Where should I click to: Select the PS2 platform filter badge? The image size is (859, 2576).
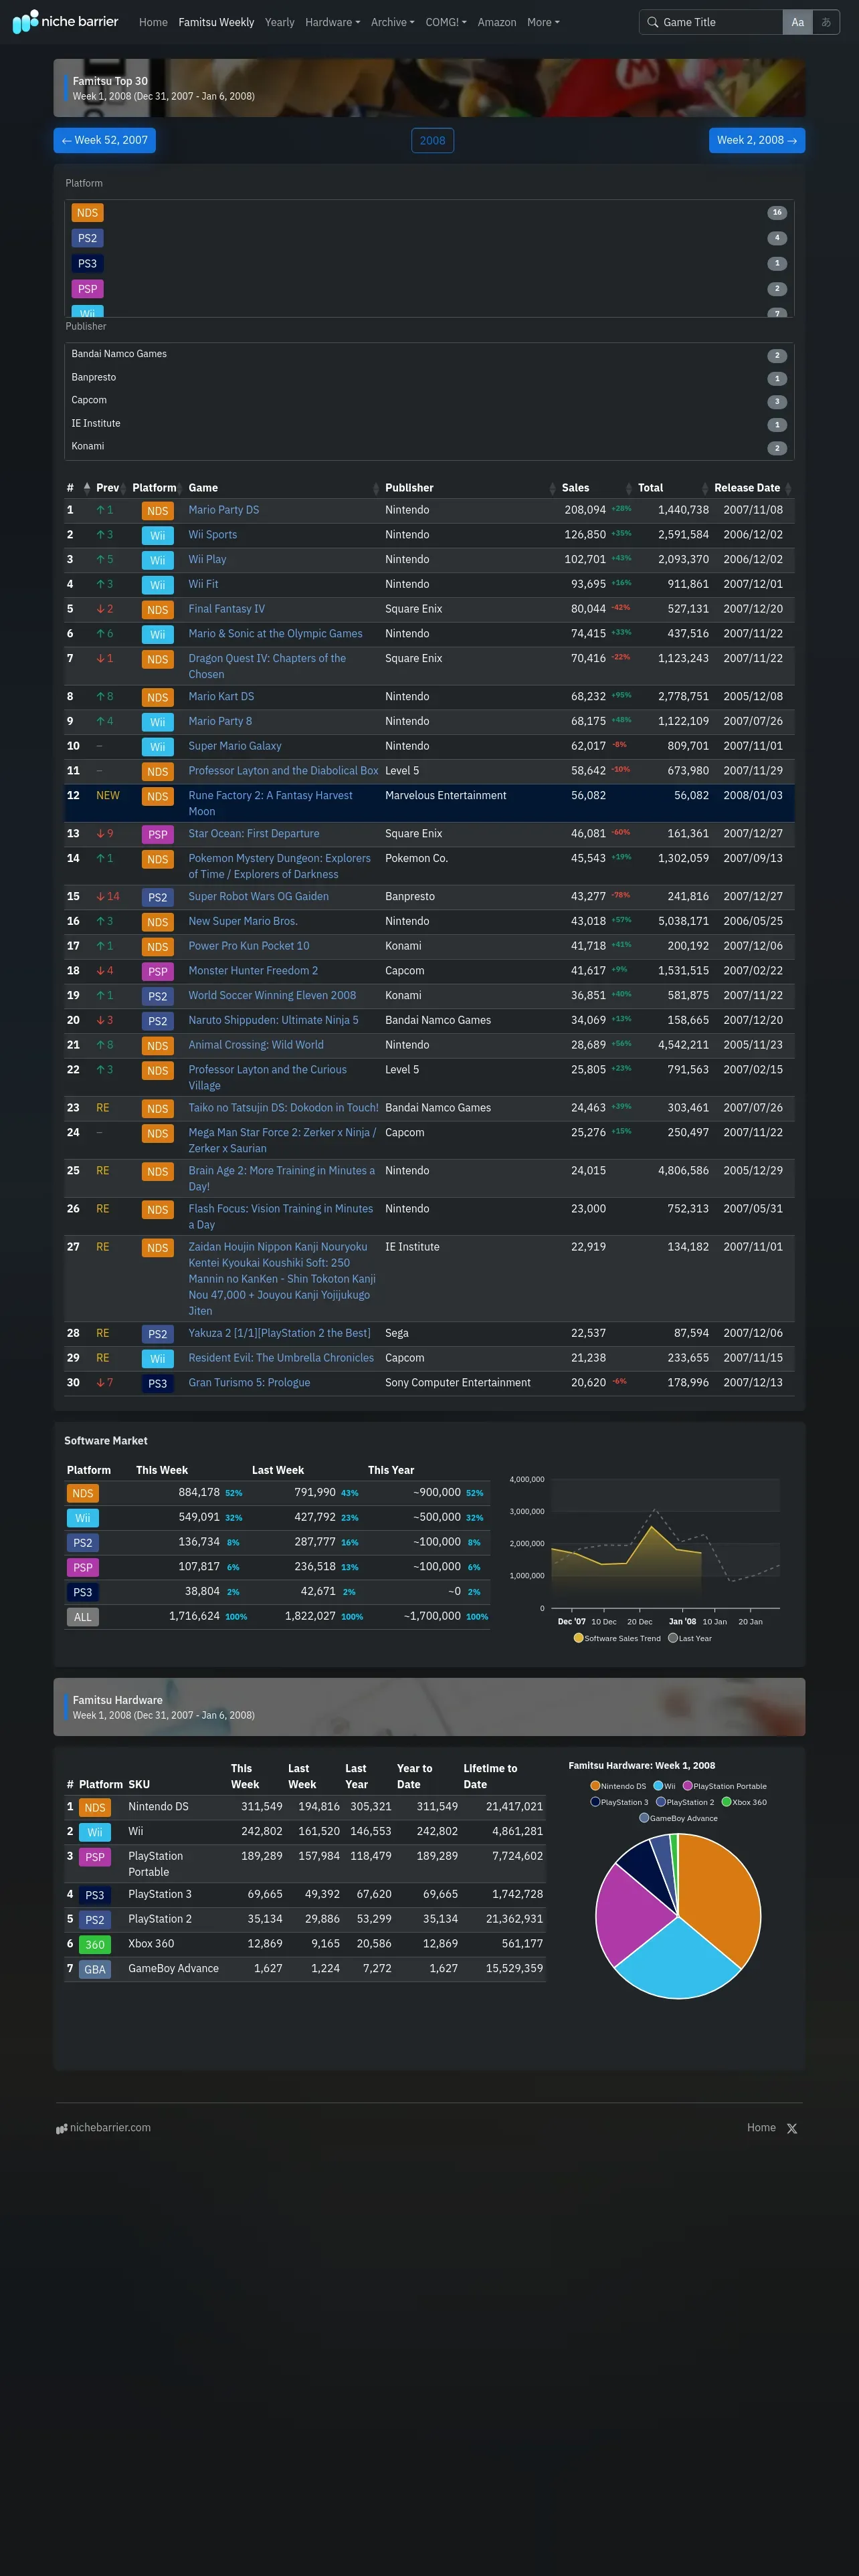click(87, 238)
